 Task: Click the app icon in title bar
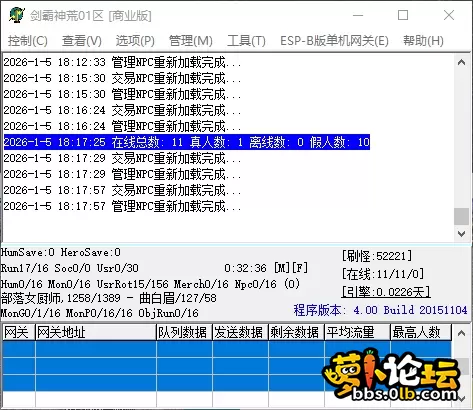[17, 15]
